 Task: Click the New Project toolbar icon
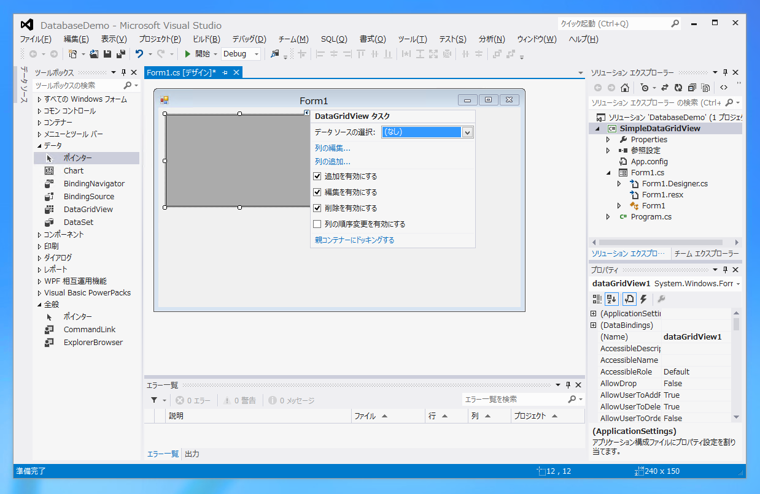point(73,54)
